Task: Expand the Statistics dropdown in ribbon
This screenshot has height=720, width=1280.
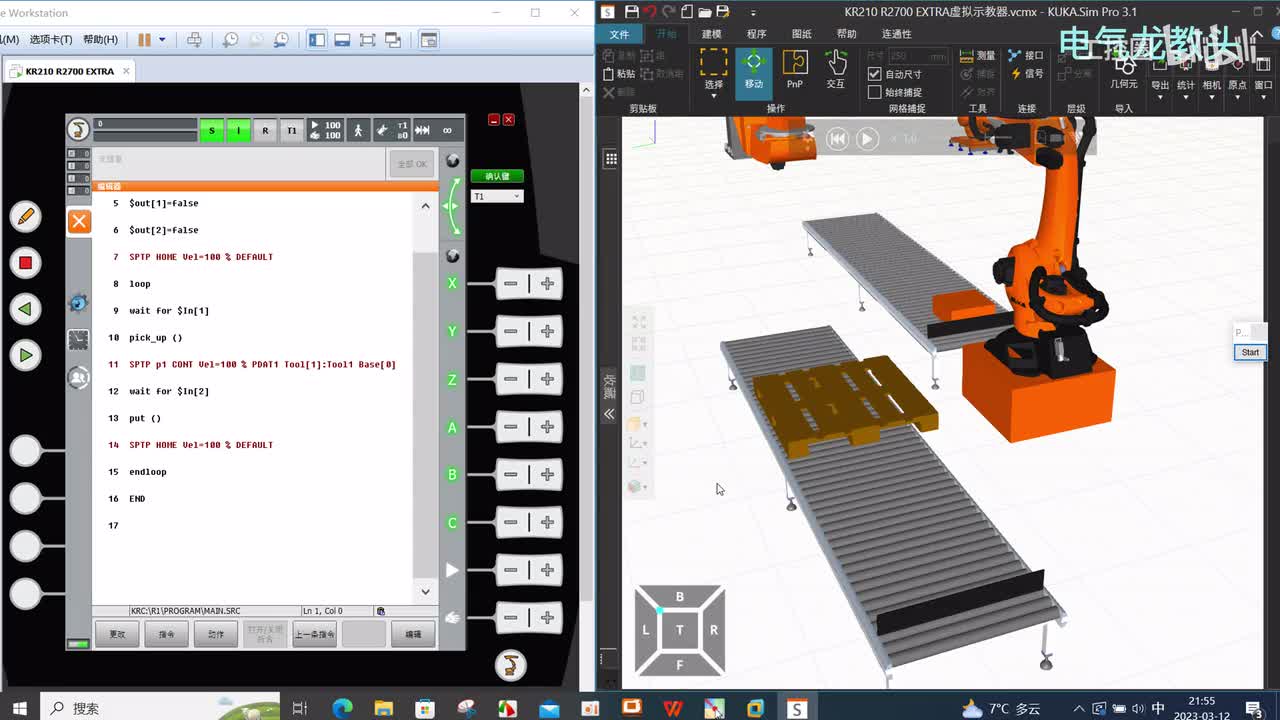Action: tap(1186, 96)
